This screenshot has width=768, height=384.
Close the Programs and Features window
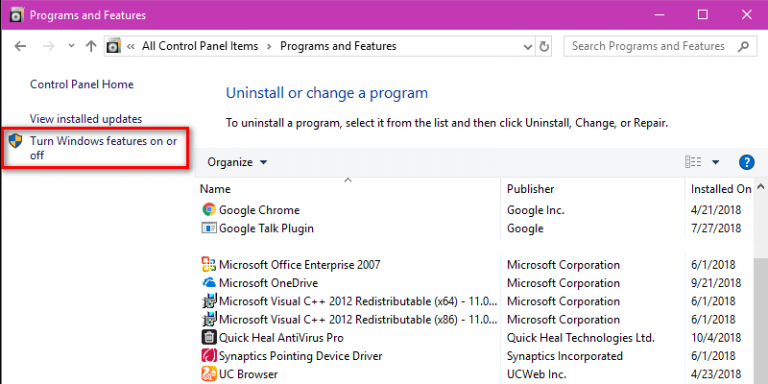[x=746, y=15]
